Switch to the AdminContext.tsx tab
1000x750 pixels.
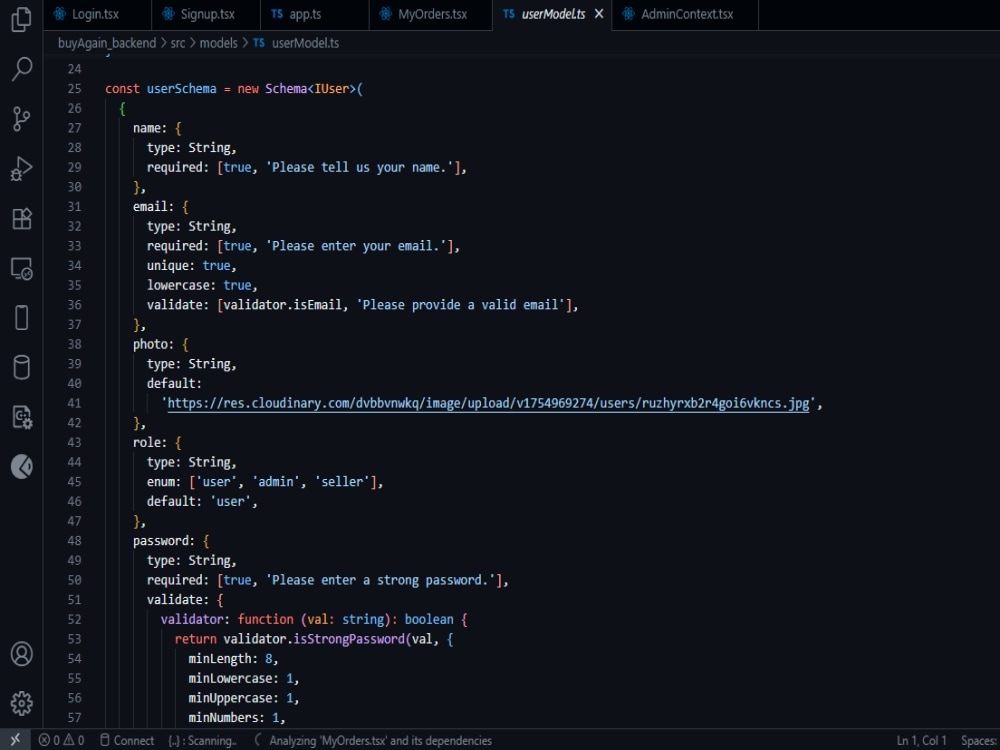686,14
